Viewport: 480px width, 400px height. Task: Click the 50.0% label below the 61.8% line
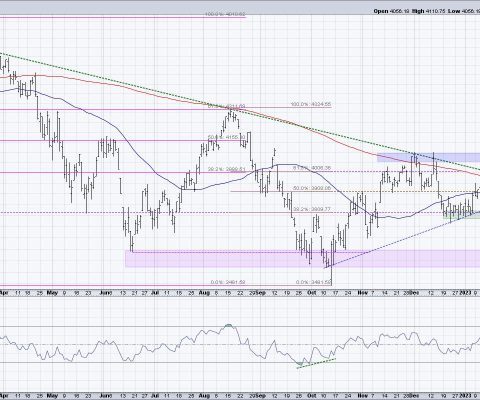pos(312,188)
